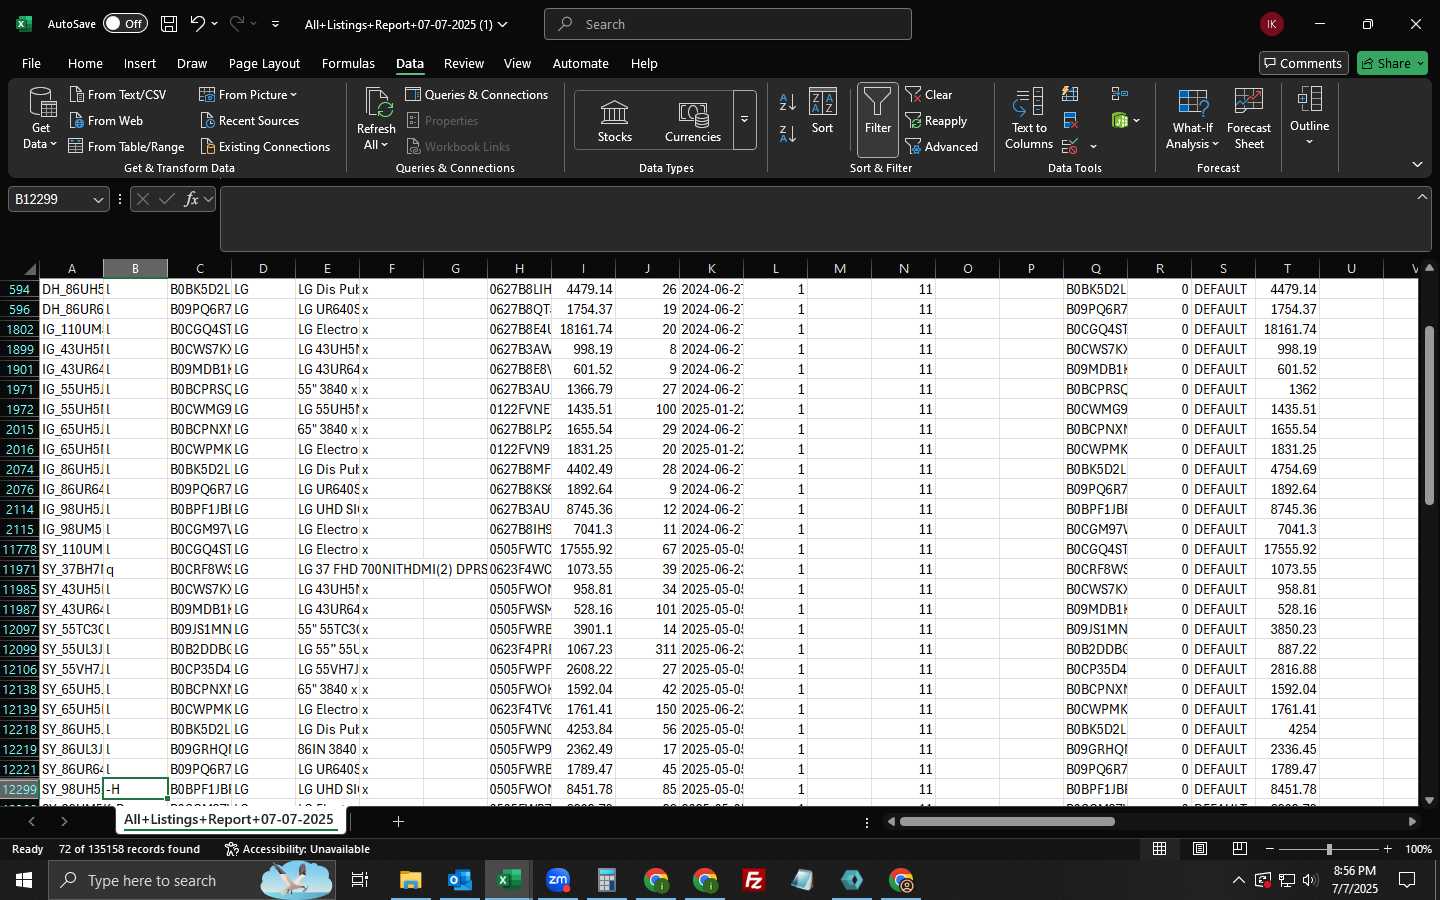Open the Page Layout tab
The image size is (1440, 900).
264,63
